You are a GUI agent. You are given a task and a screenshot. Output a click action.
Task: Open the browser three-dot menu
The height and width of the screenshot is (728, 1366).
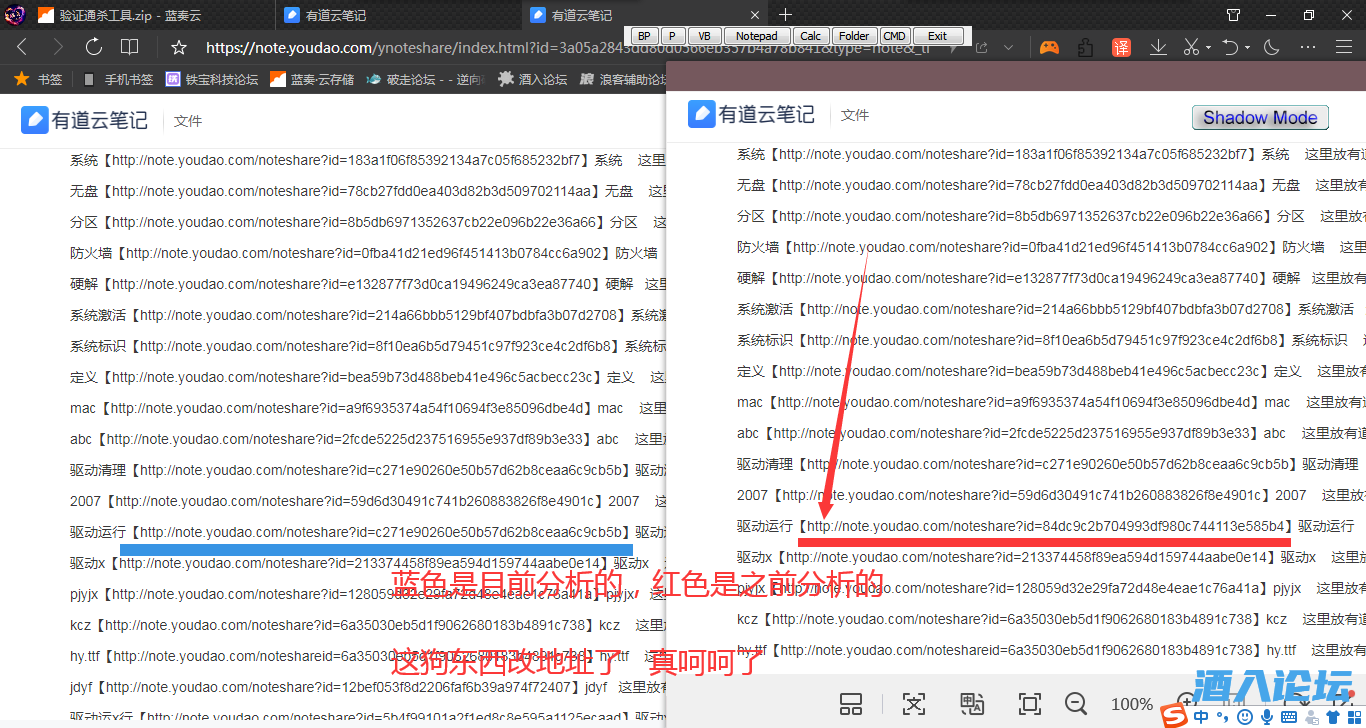pyautogui.click(x=1308, y=47)
